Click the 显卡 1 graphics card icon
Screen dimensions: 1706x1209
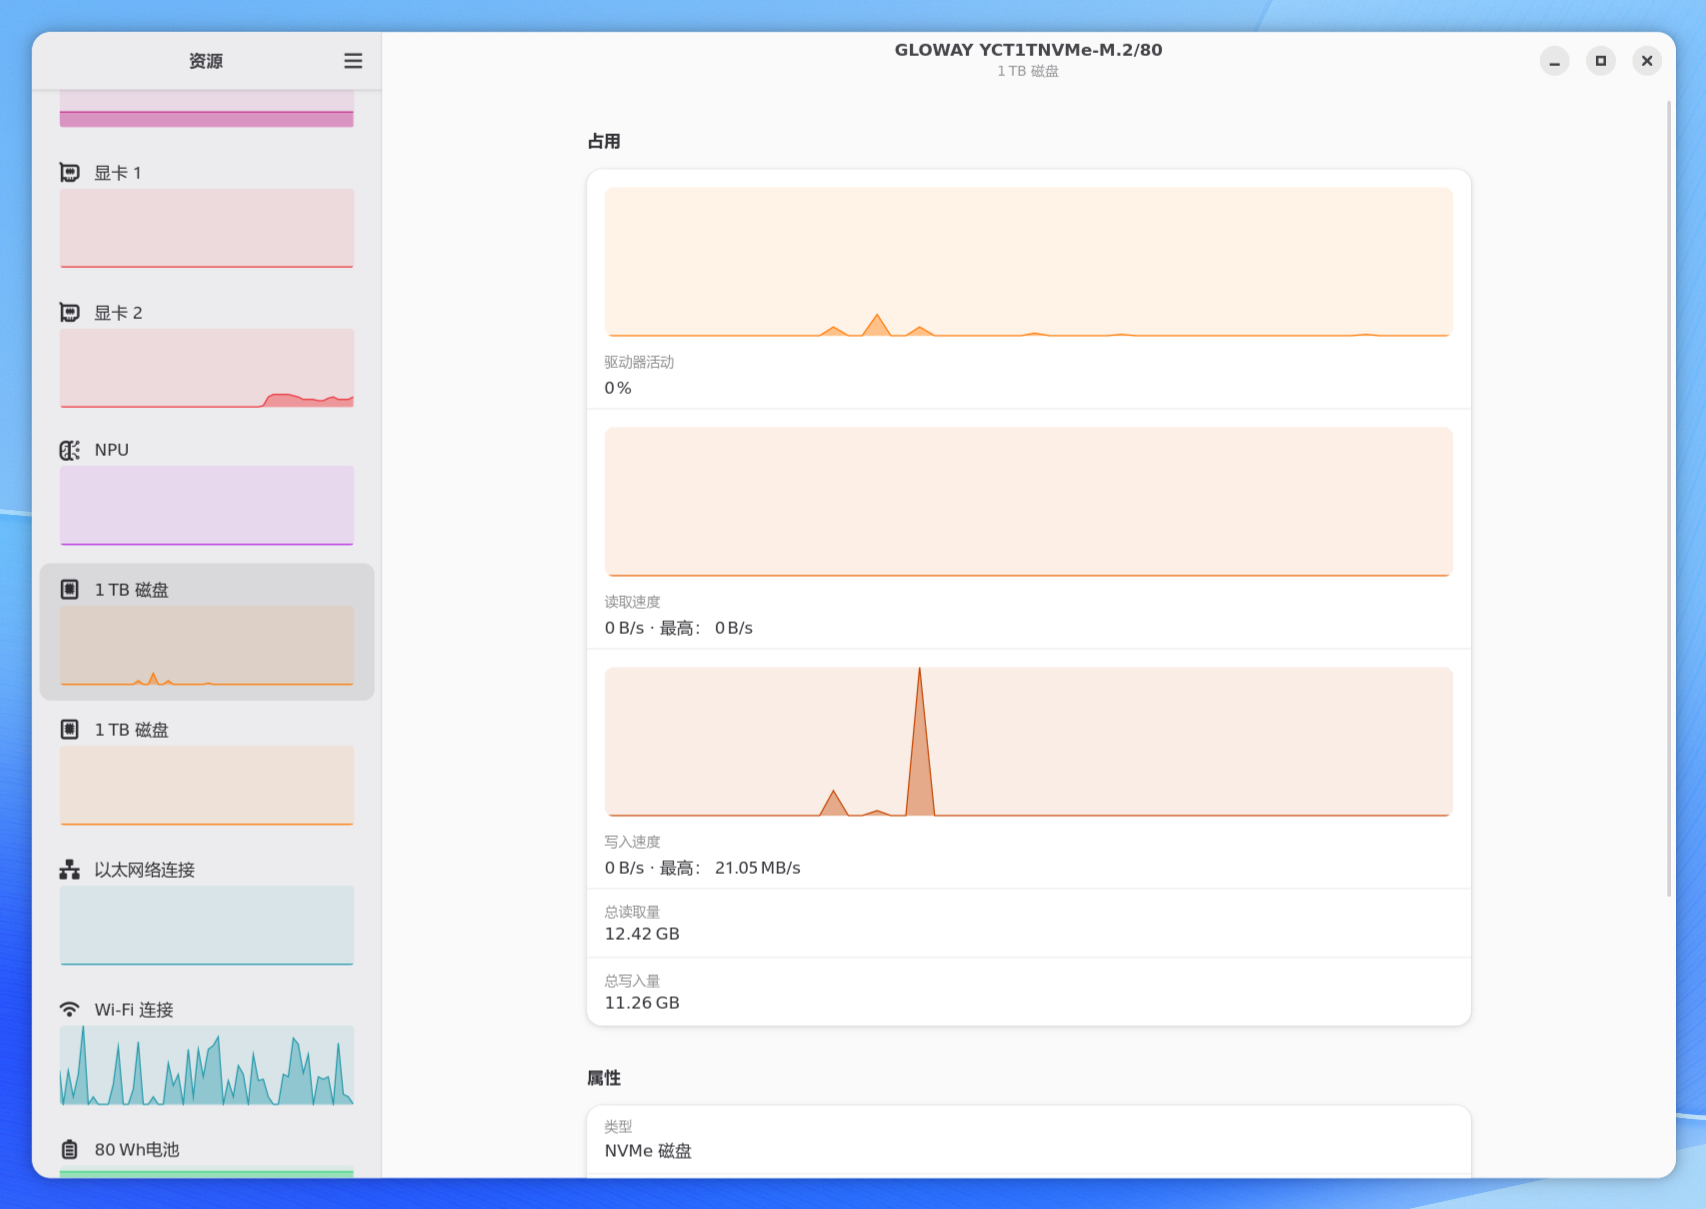click(x=70, y=173)
